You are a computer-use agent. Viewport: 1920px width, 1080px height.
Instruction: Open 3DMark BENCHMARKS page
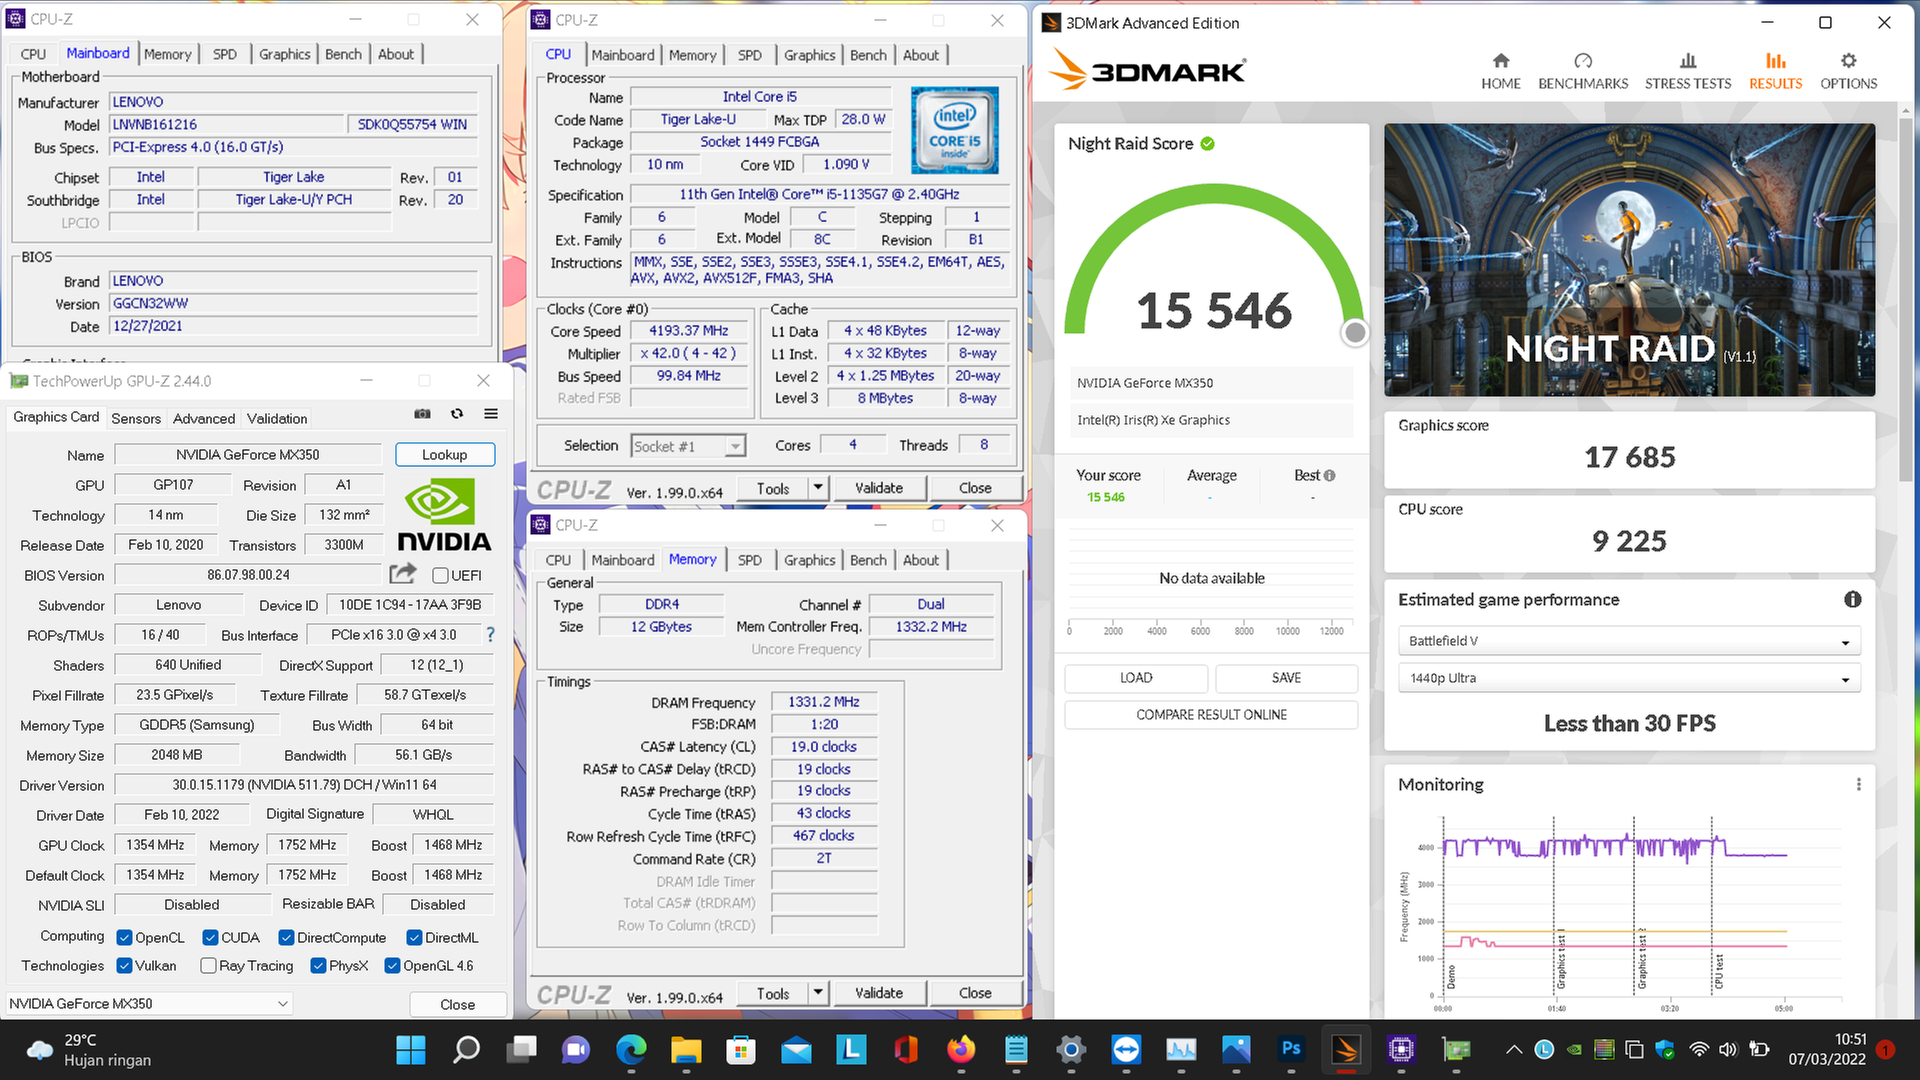tap(1583, 71)
